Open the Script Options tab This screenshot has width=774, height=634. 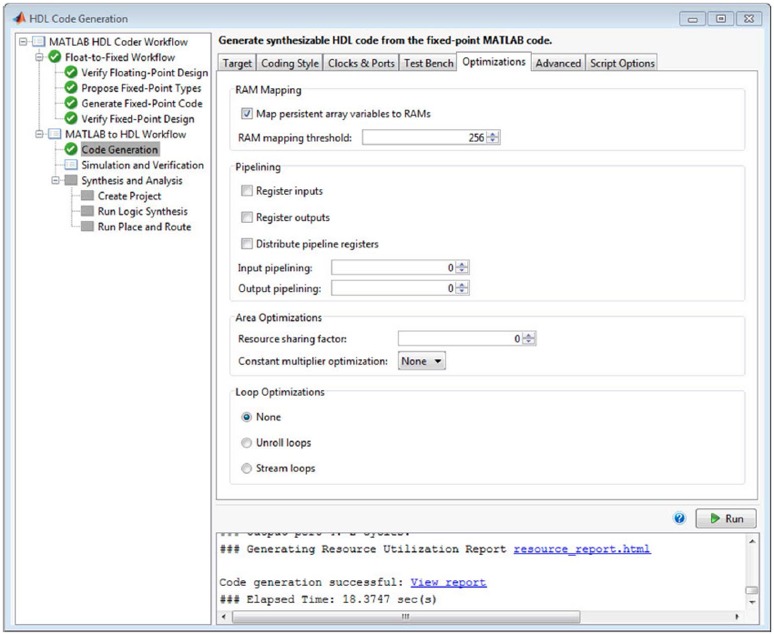coord(622,63)
